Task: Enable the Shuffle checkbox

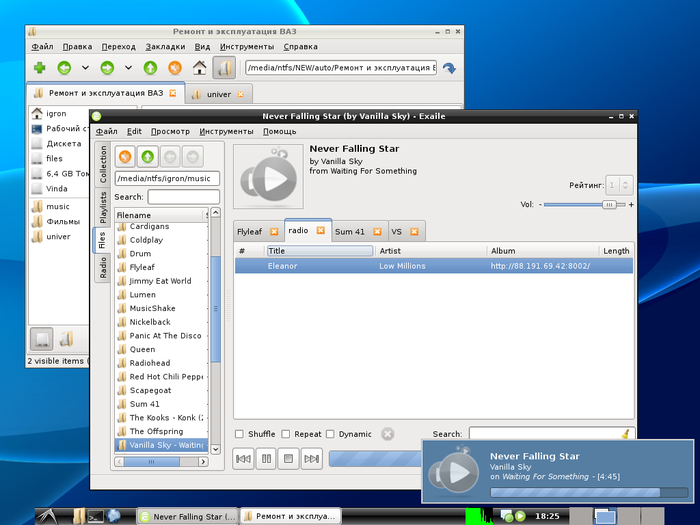Action: pyautogui.click(x=240, y=434)
